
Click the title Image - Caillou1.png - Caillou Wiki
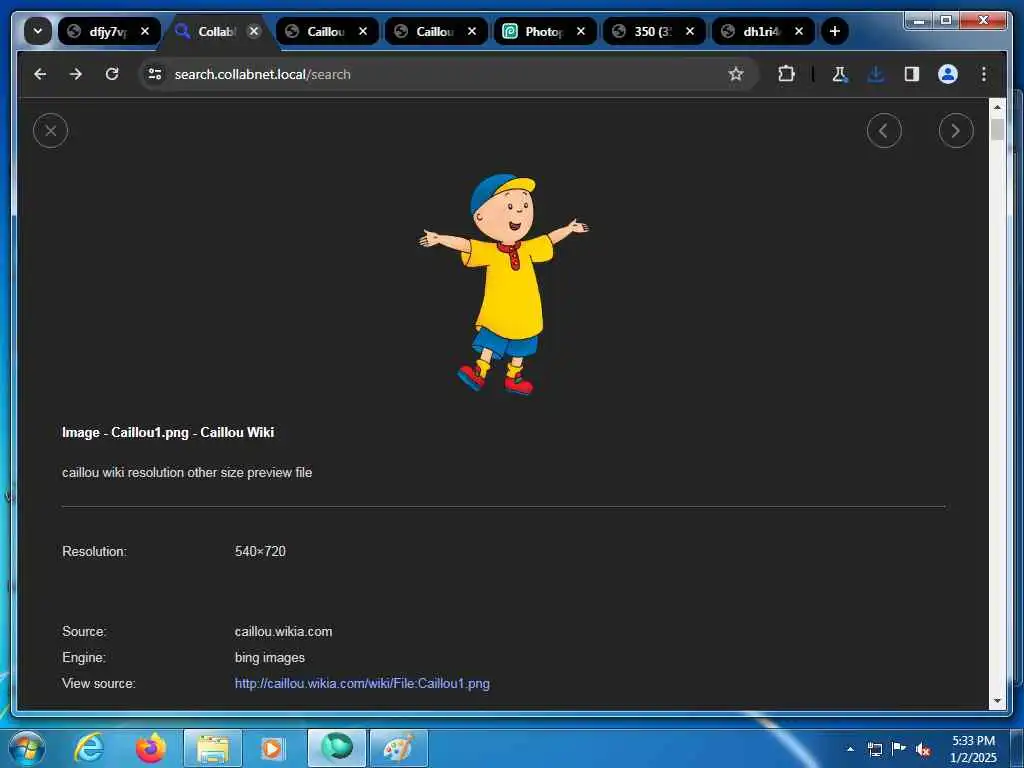(168, 432)
